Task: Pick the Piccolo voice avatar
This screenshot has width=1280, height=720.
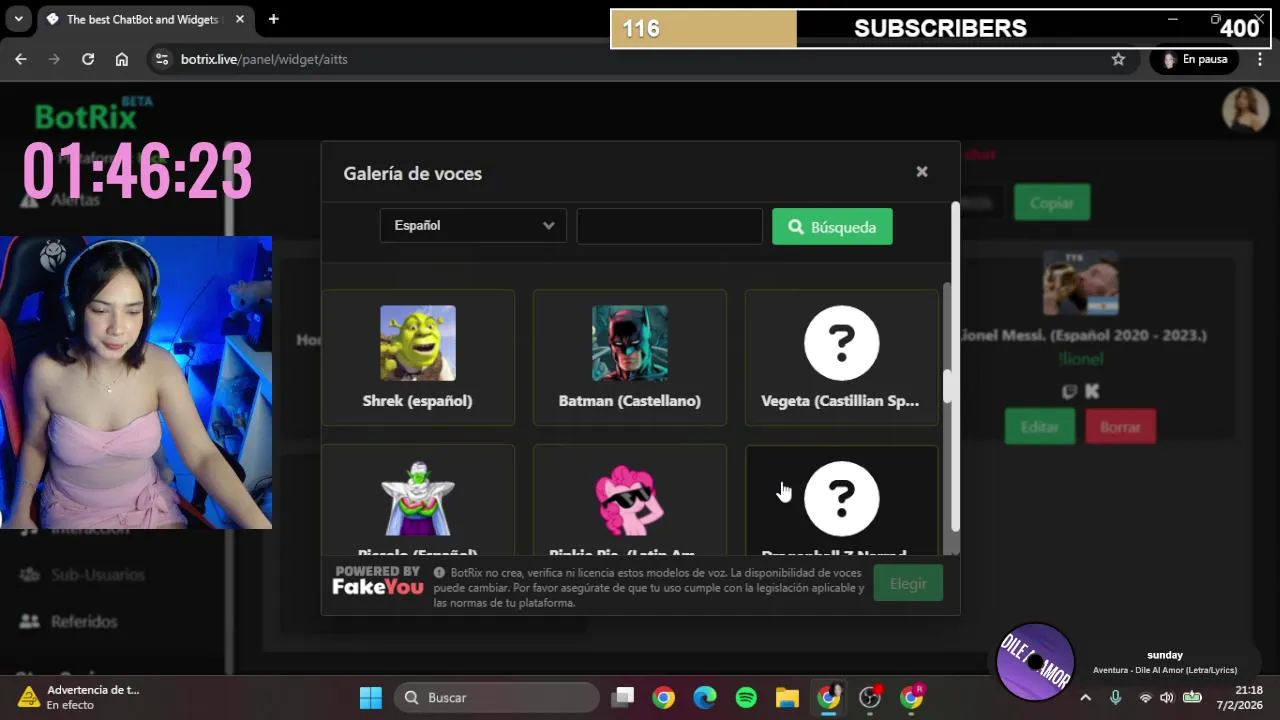Action: coord(418,498)
